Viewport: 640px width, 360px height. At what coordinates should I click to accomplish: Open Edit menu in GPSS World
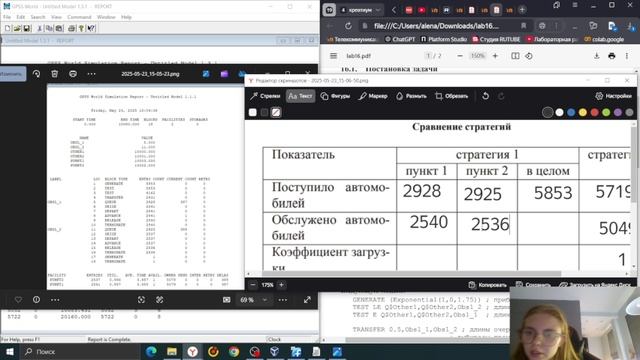20,17
